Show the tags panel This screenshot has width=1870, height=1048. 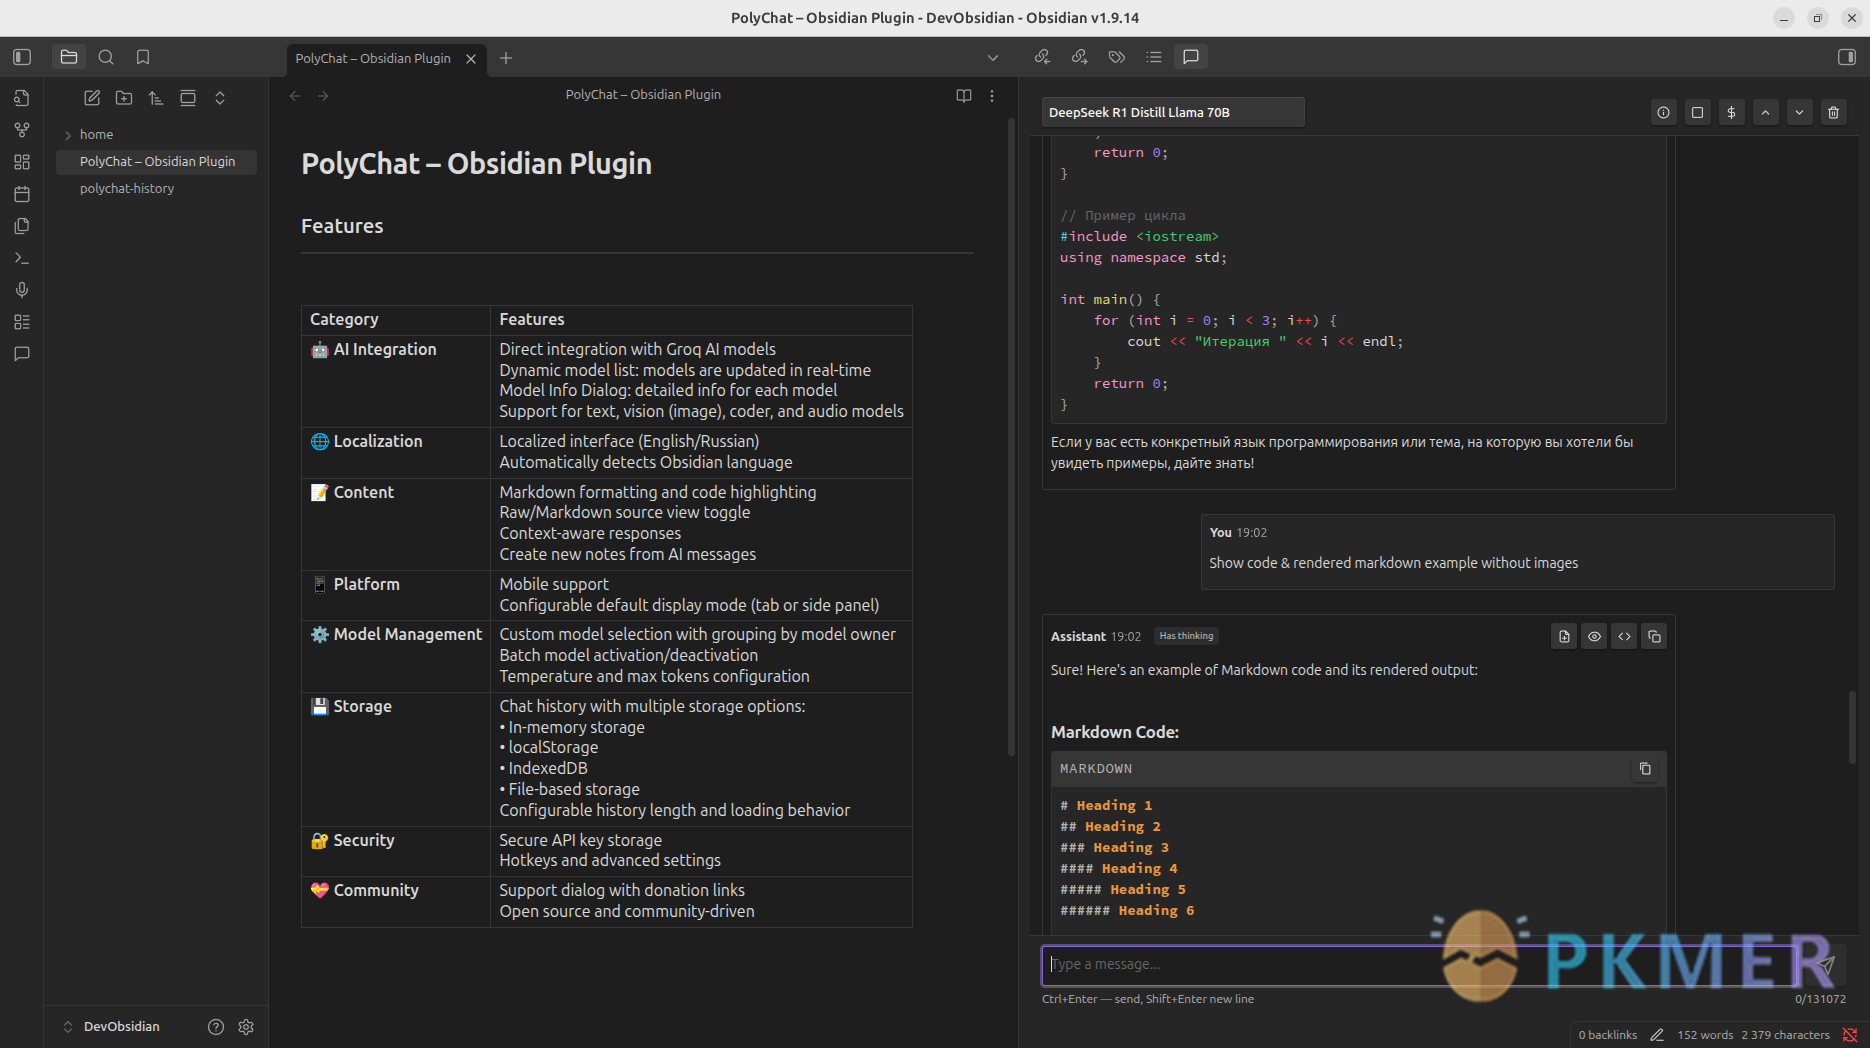(x=1117, y=57)
